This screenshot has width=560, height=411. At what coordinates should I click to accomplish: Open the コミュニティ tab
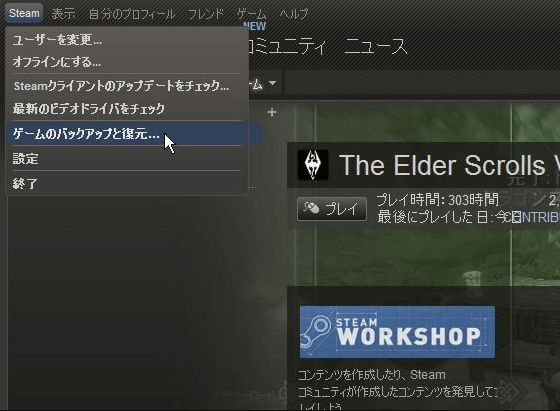coord(288,46)
